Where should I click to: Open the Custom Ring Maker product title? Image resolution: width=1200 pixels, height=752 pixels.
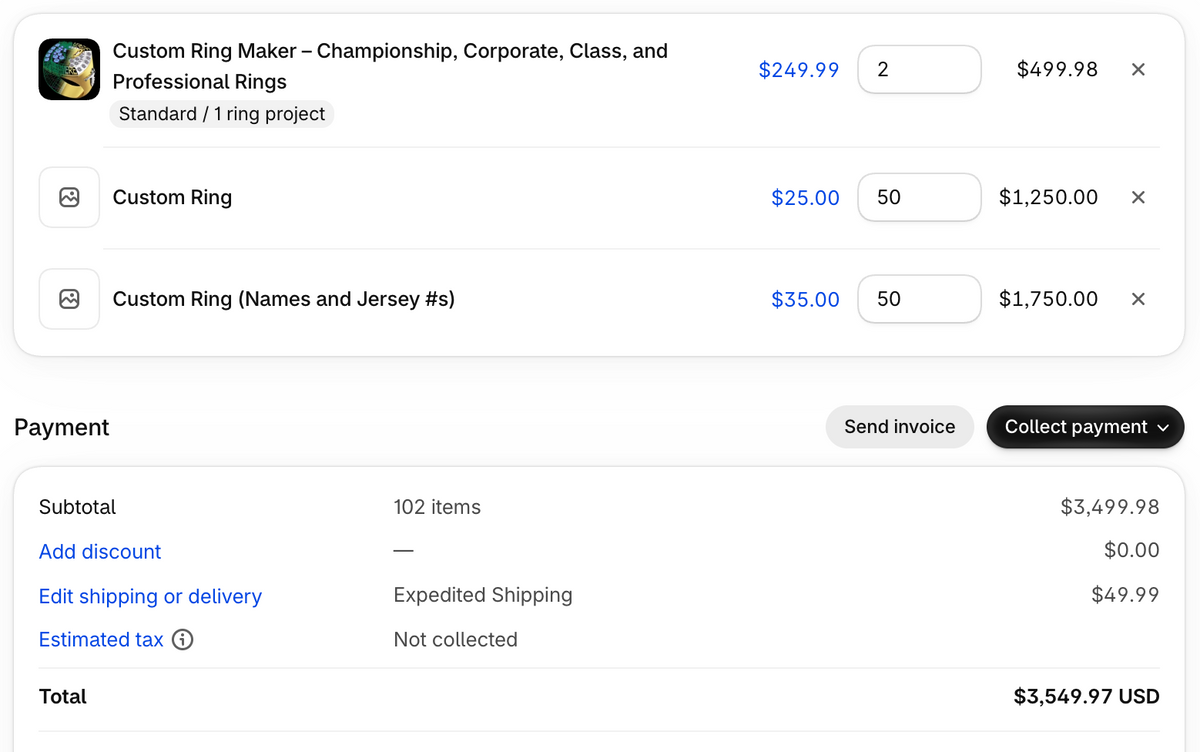tap(390, 66)
